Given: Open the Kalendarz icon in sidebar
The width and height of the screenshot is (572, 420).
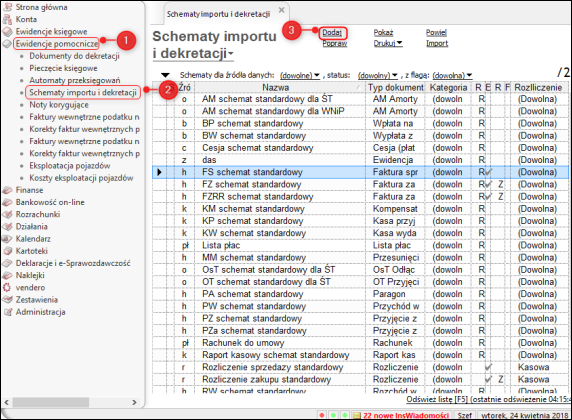Looking at the screenshot, I should pyautogui.click(x=7, y=239).
